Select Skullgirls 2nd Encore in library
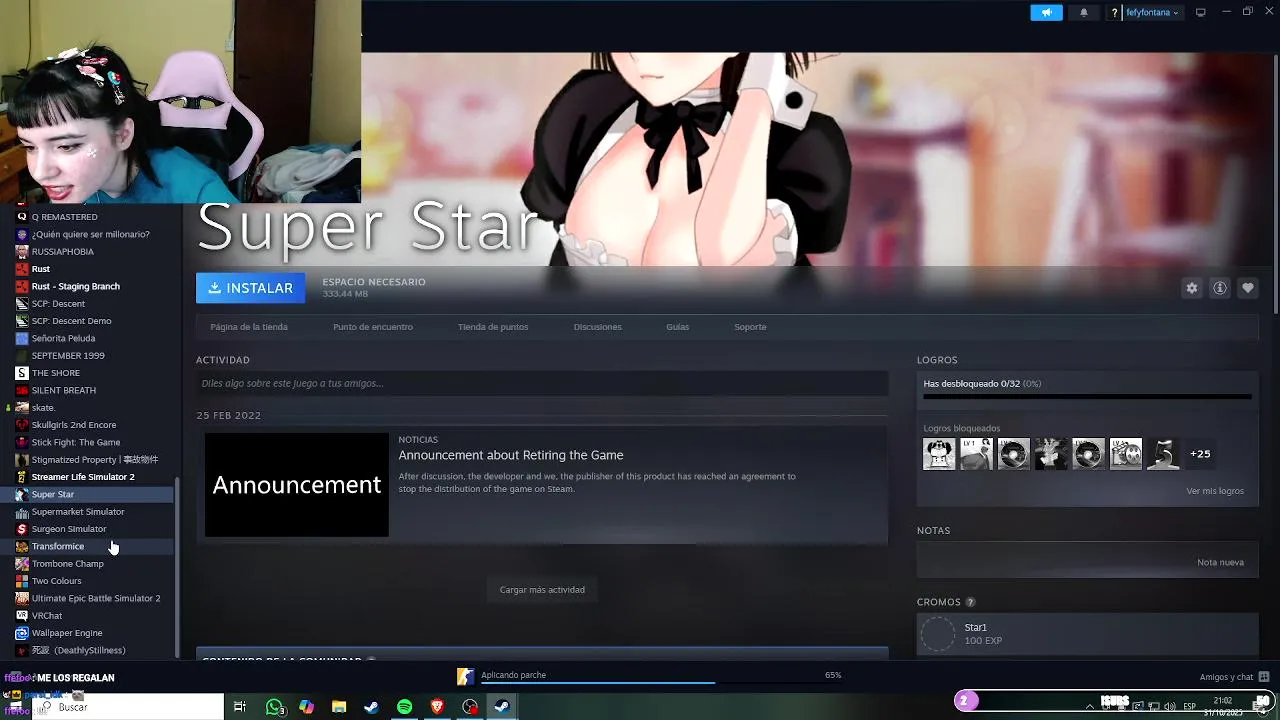This screenshot has height=720, width=1280. click(x=73, y=425)
